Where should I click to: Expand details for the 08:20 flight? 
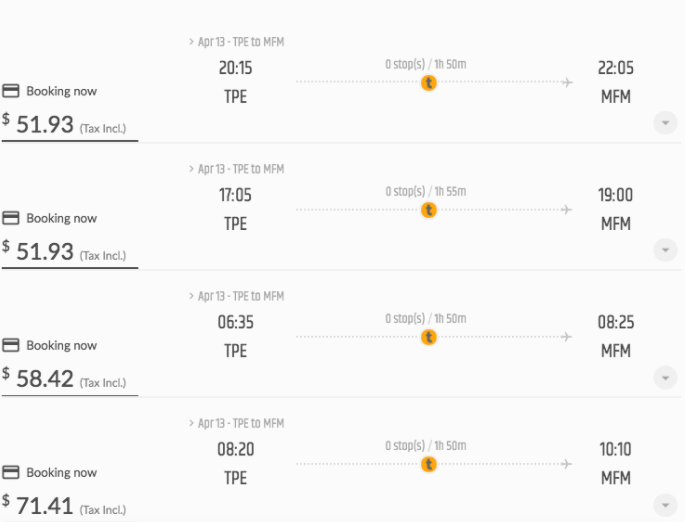[x=665, y=505]
